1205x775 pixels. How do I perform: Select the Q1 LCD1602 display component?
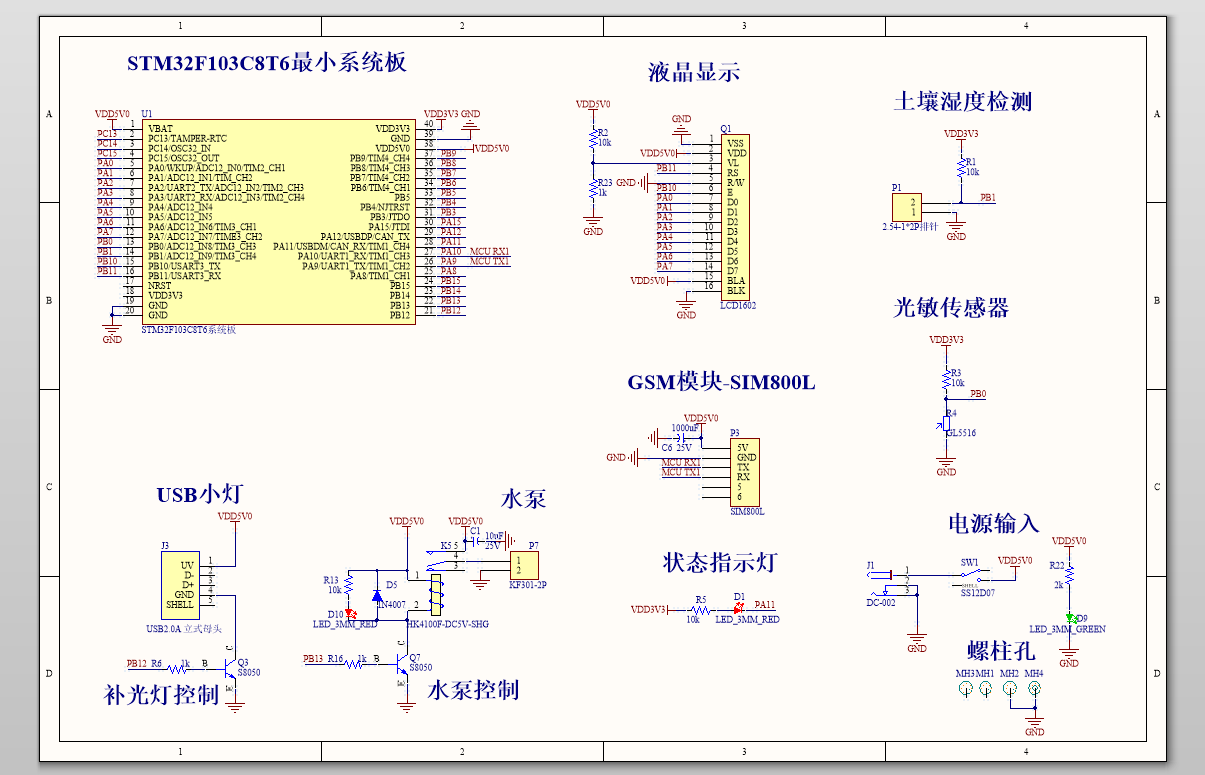click(x=735, y=216)
